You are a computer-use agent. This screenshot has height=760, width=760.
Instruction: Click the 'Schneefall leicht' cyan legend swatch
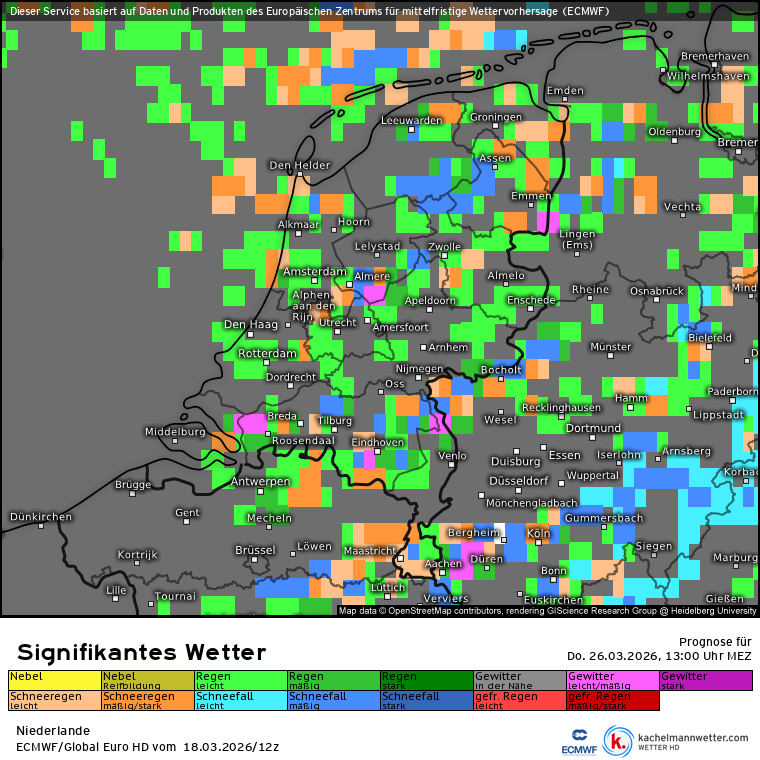click(x=240, y=700)
